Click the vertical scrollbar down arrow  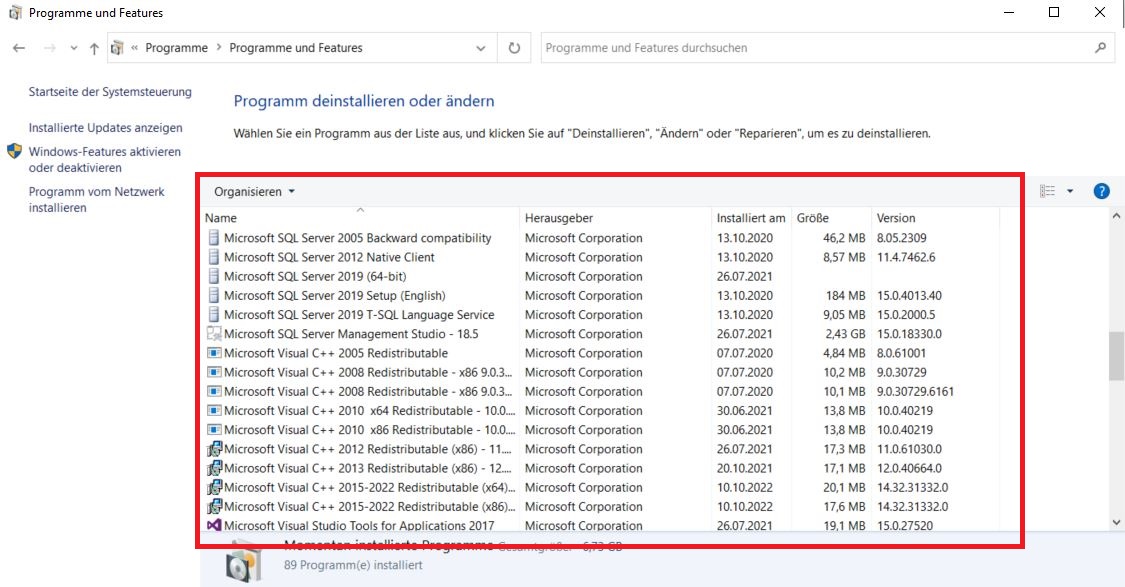[x=1117, y=522]
